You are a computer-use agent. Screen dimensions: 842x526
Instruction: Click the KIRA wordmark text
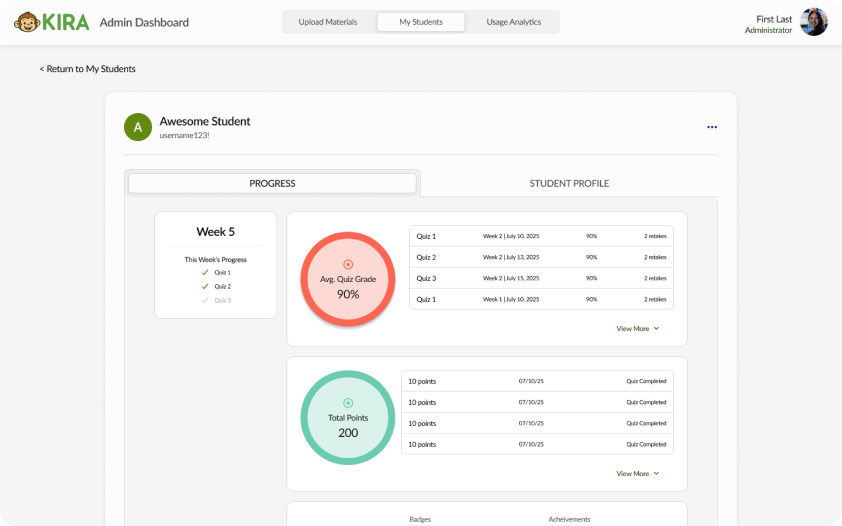point(66,22)
